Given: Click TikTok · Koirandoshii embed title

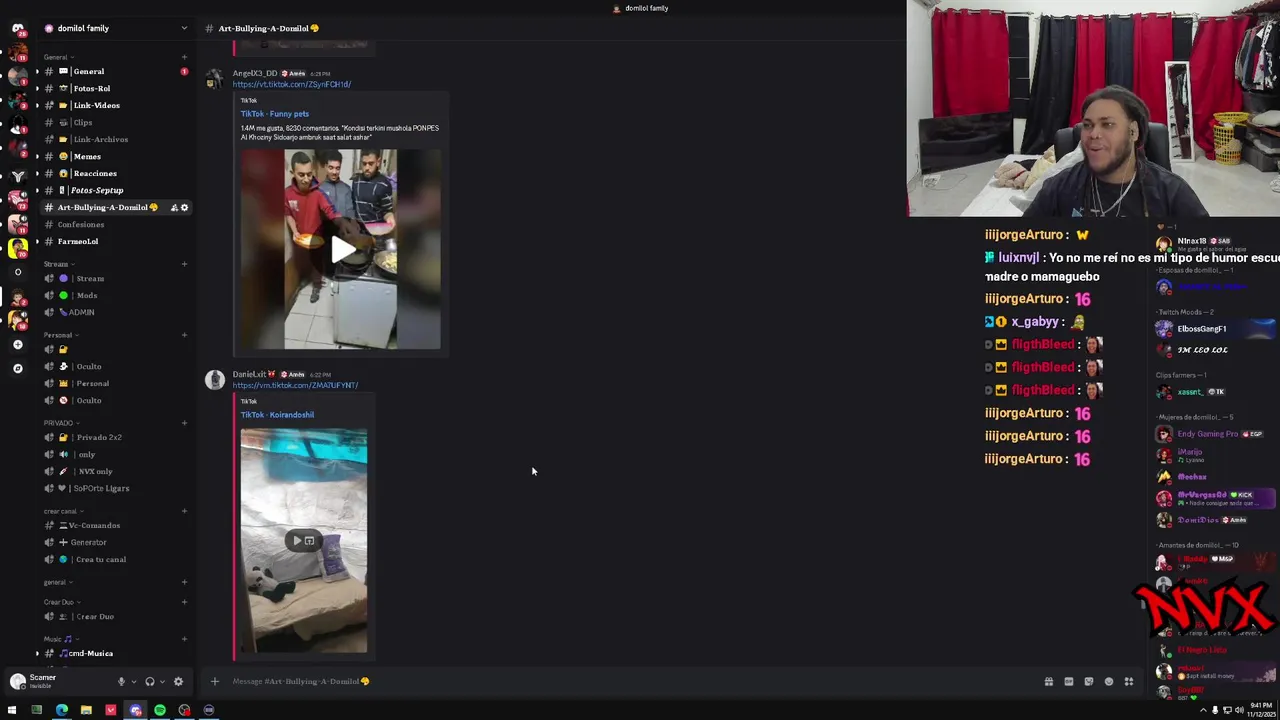Looking at the screenshot, I should [277, 415].
